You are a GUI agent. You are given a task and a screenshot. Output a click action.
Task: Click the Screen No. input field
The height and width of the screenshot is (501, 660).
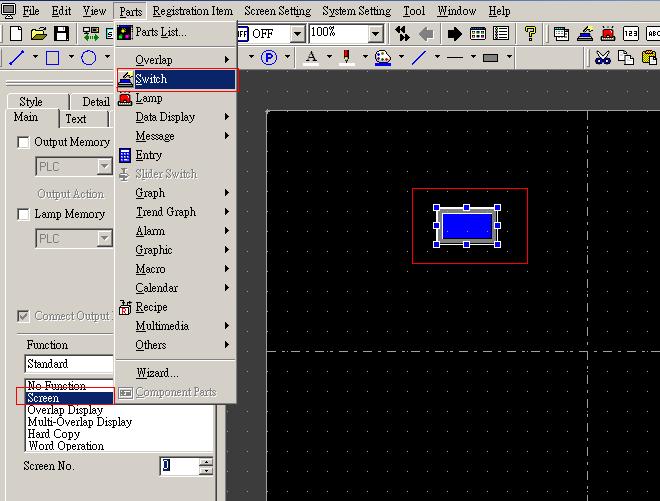pos(178,466)
